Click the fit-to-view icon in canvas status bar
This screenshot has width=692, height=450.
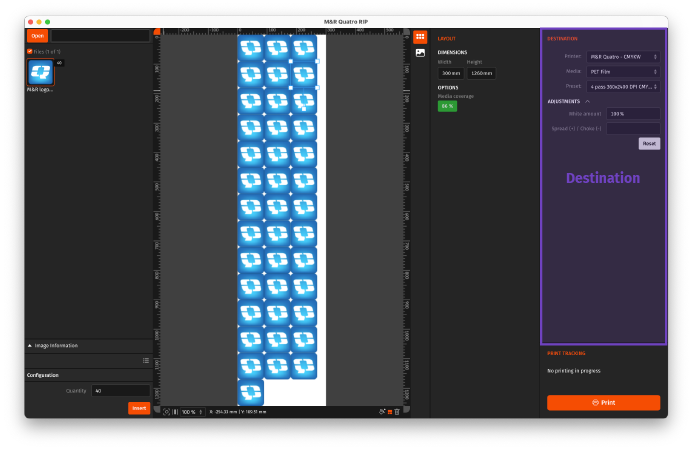pos(167,411)
